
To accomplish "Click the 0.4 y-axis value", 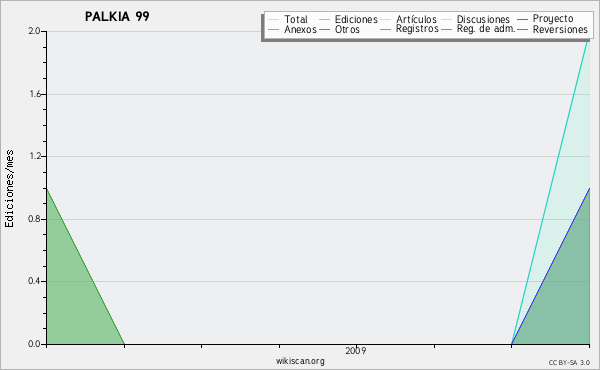I will (34, 281).
